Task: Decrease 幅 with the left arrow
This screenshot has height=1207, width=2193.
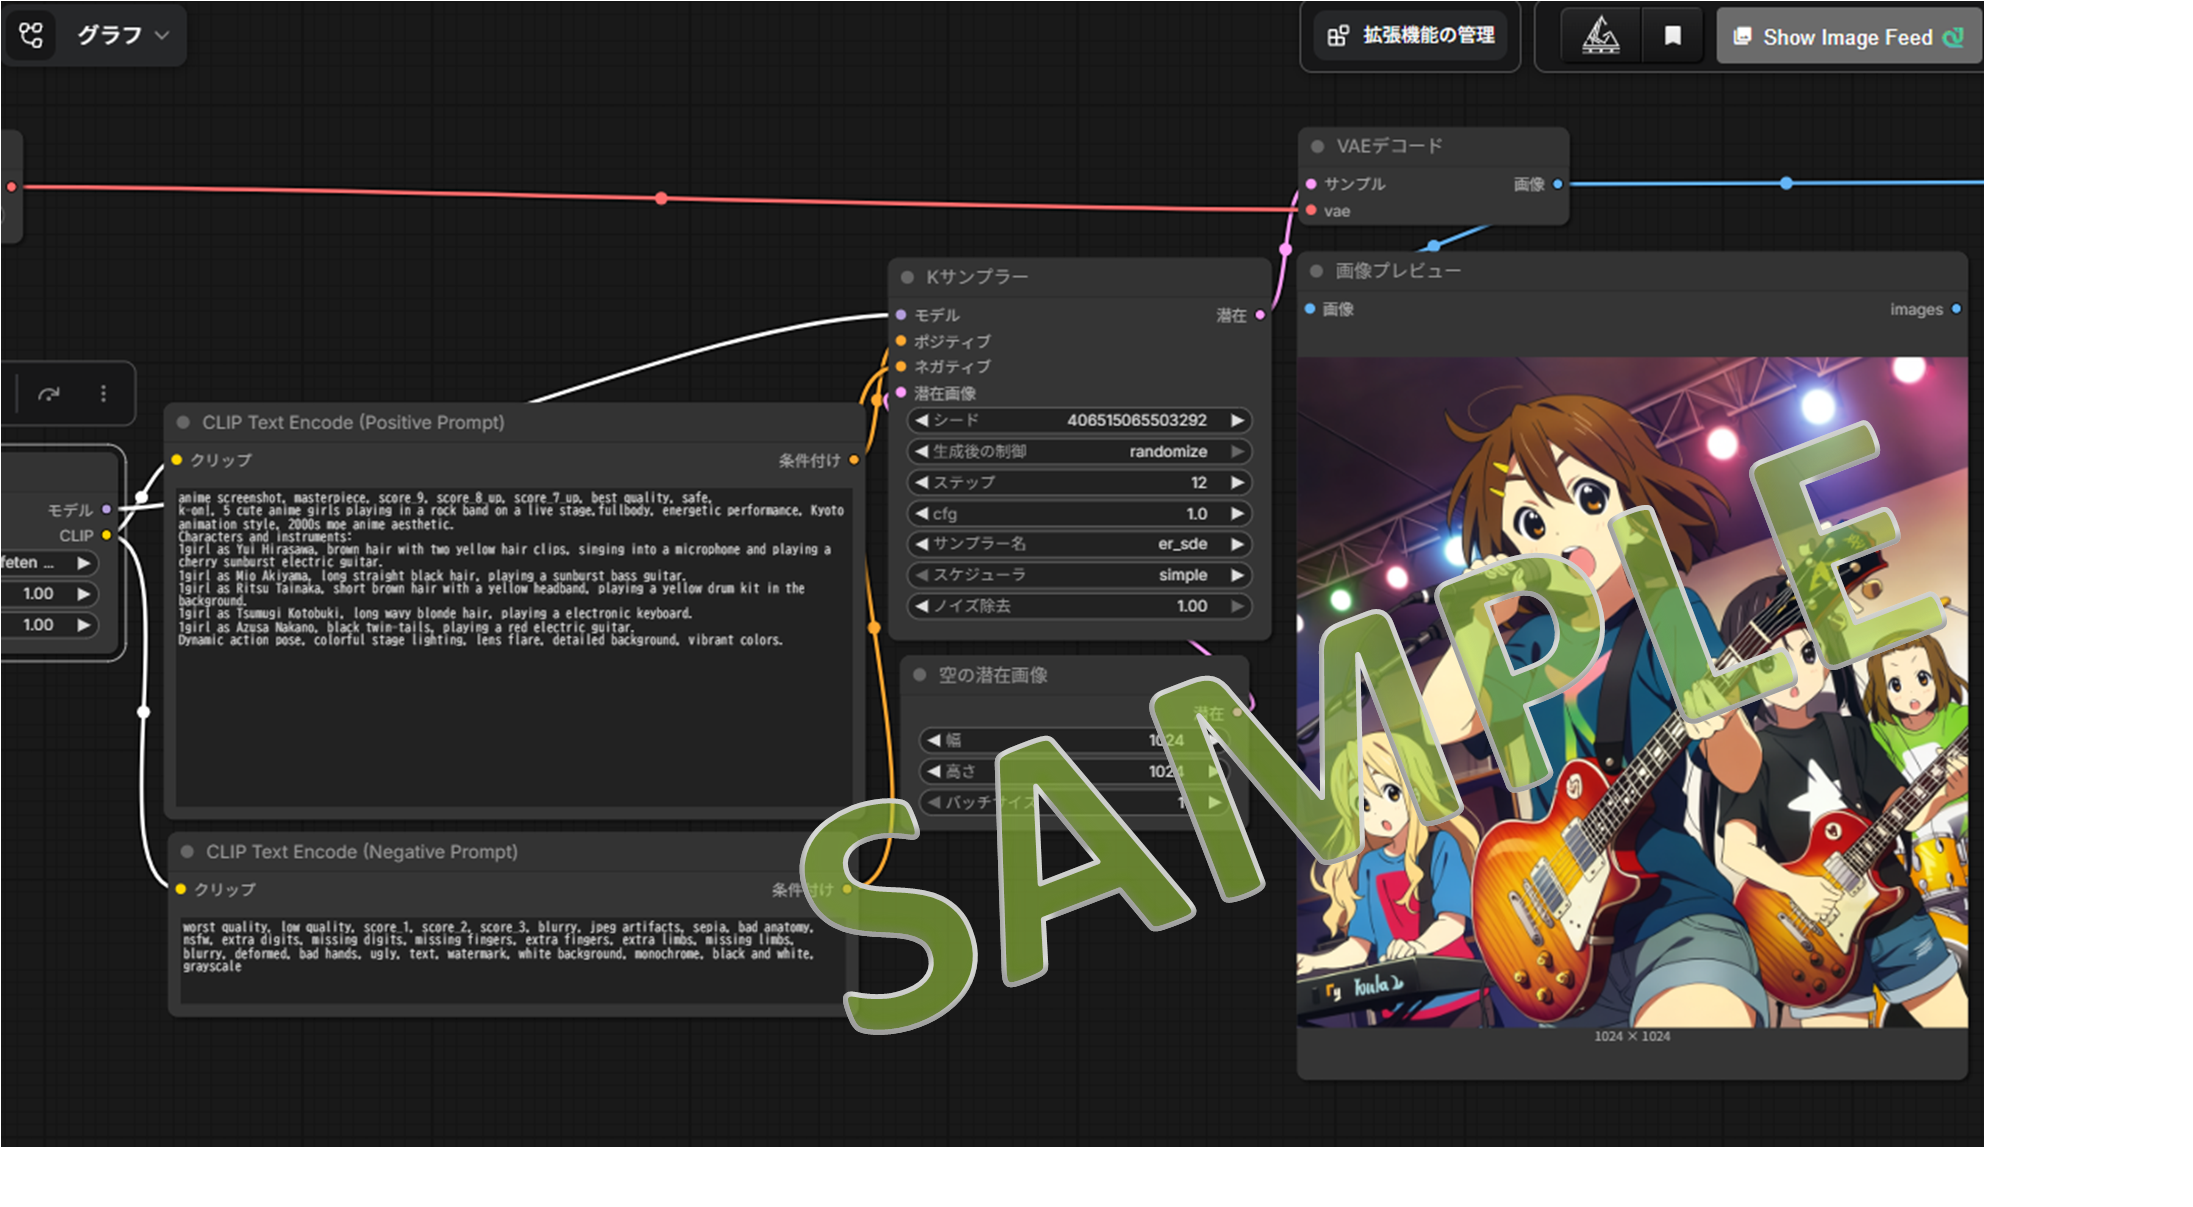Action: [933, 741]
